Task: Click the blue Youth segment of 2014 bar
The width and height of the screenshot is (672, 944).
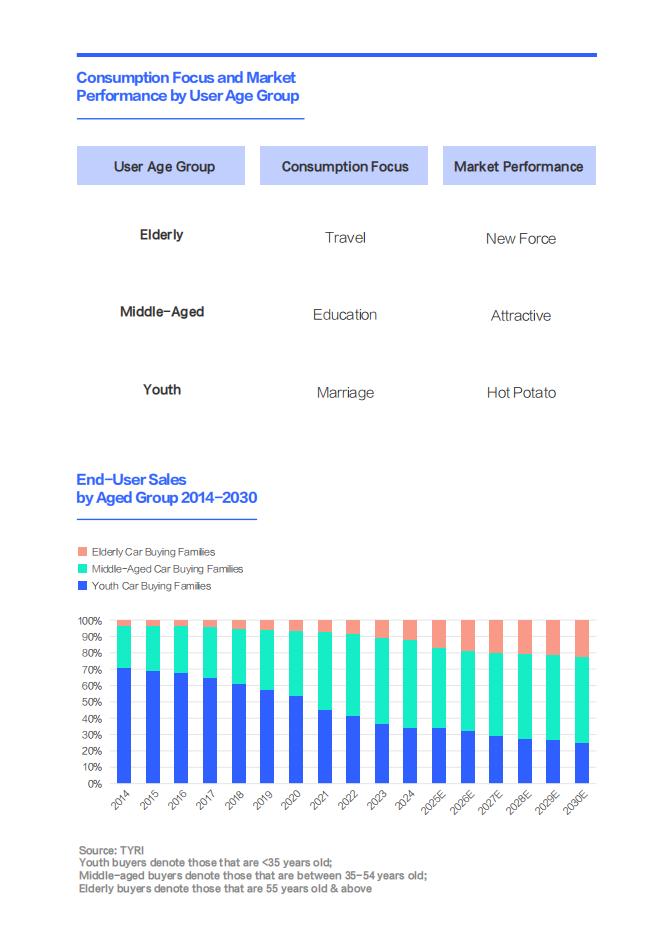Action: 124,725
